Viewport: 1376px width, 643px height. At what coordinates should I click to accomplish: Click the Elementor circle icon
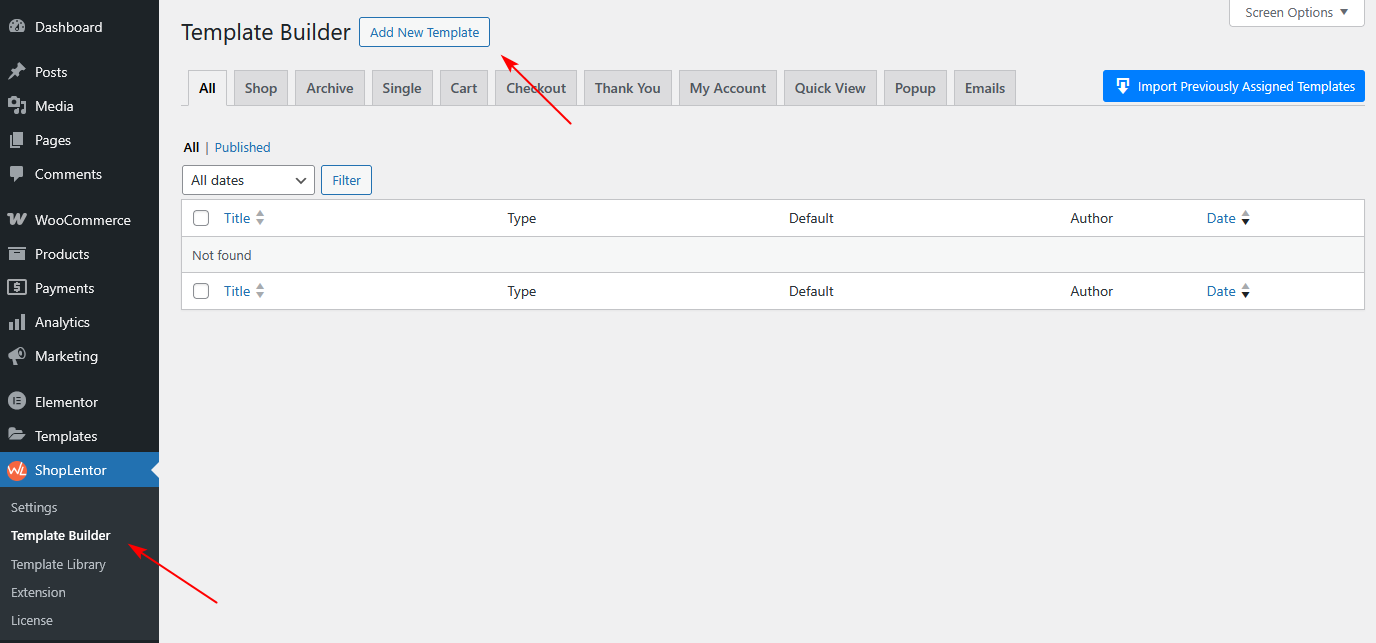pos(17,402)
